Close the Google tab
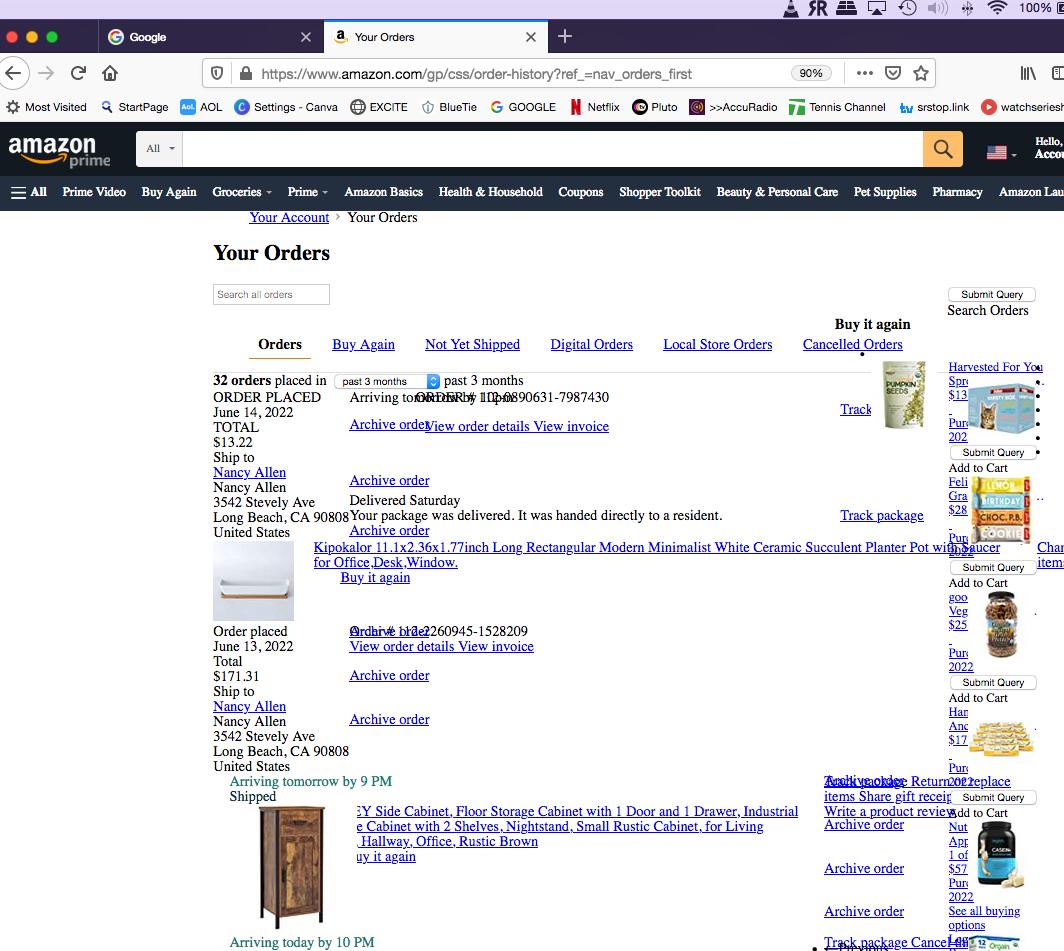Screen dimensions: 1064x951 (x=306, y=37)
